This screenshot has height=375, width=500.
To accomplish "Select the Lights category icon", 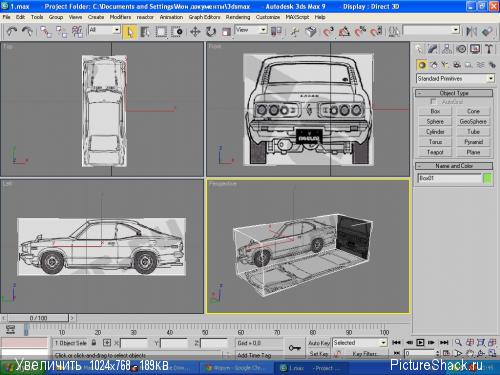I will 445,65.
